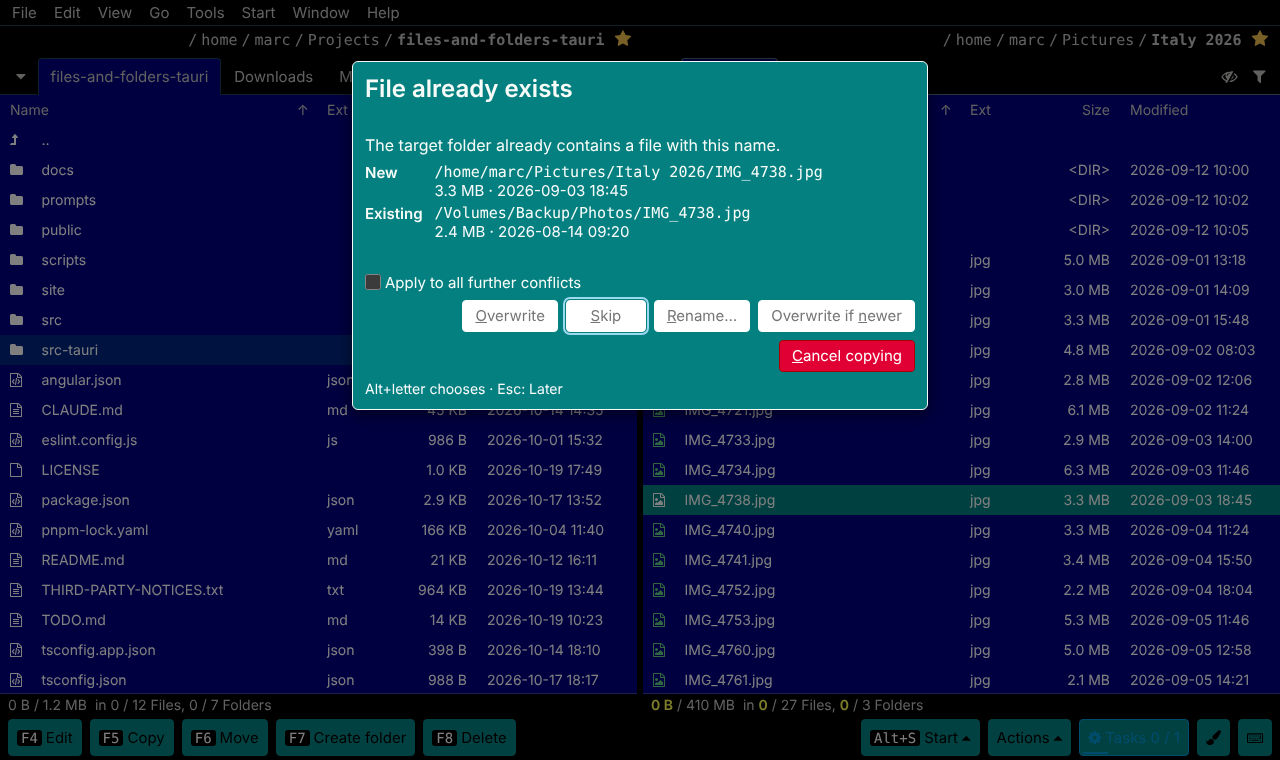Viewport: 1280px width, 760px height.
Task: Click the image icon of IMG_4738.jpg
Action: pyautogui.click(x=659, y=500)
